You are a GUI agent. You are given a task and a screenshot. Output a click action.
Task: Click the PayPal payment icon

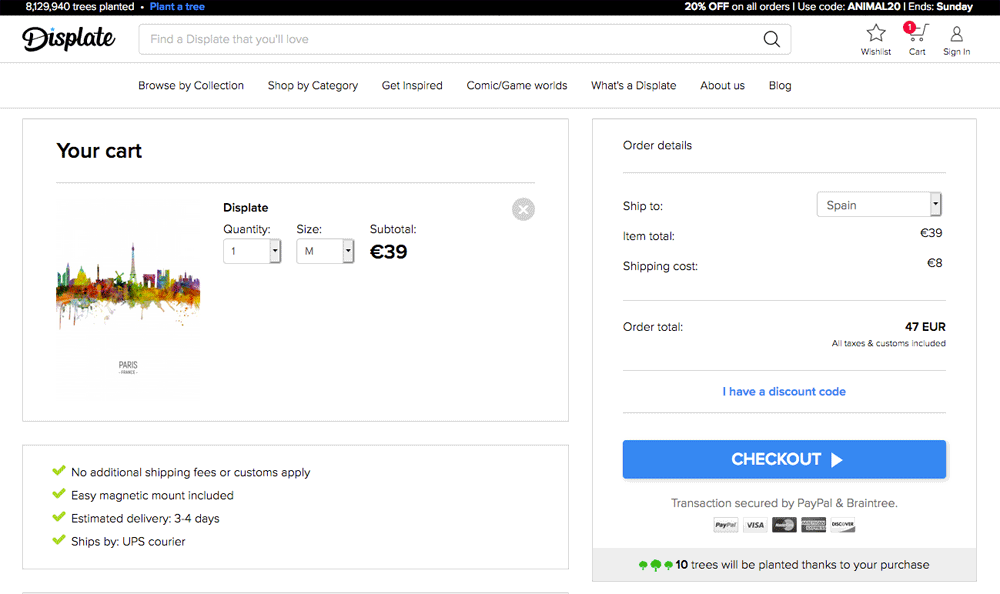726,525
